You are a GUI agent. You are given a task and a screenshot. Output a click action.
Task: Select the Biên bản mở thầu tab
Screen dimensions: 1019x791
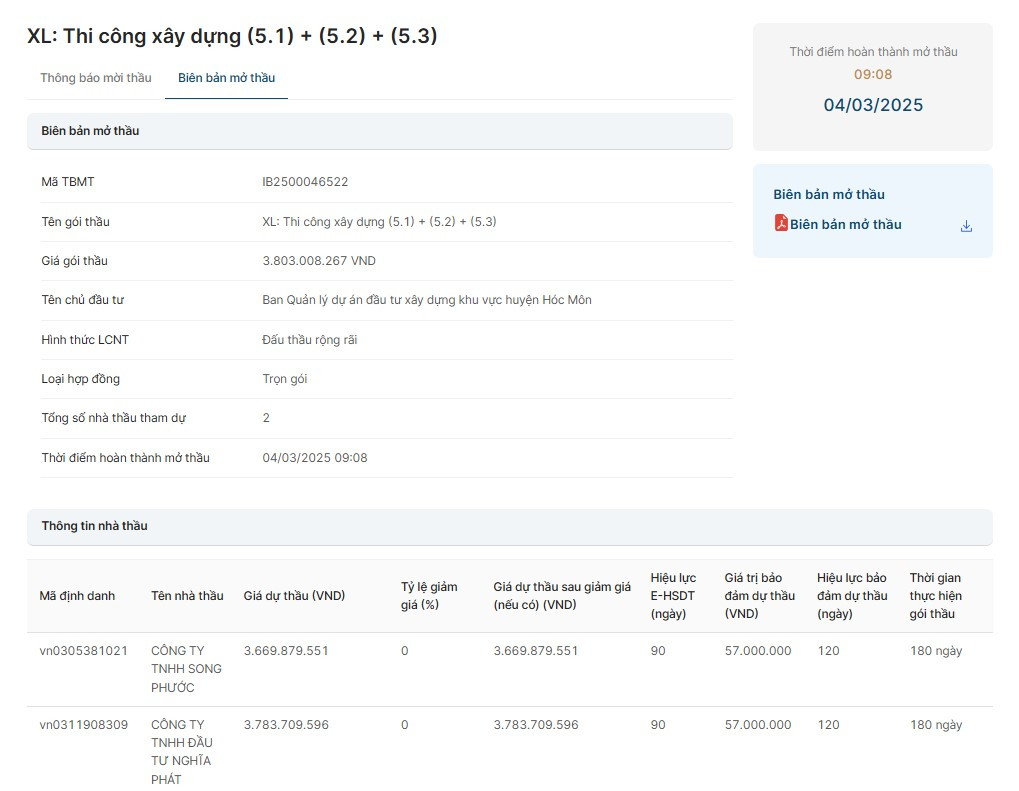[x=226, y=78]
